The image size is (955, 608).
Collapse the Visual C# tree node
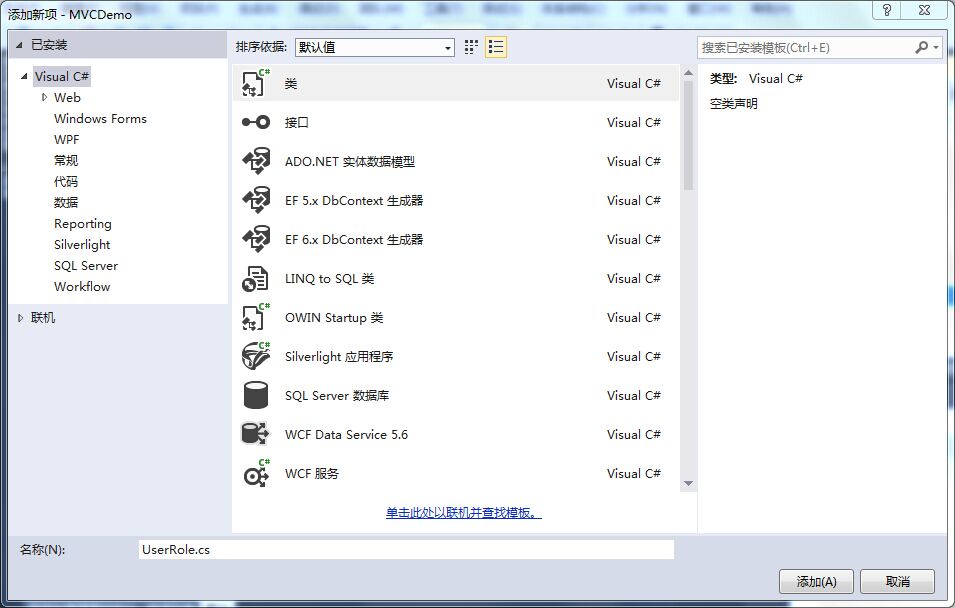coord(24,77)
